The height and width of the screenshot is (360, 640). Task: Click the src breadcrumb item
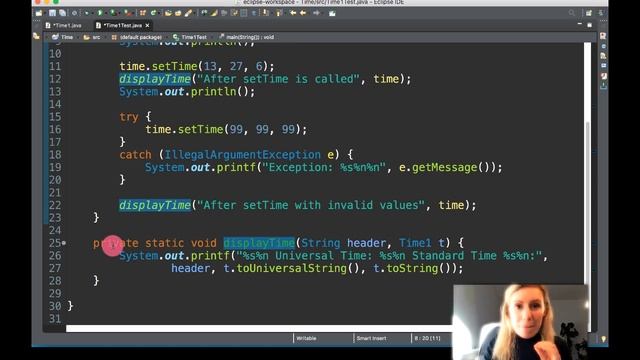tap(92, 37)
